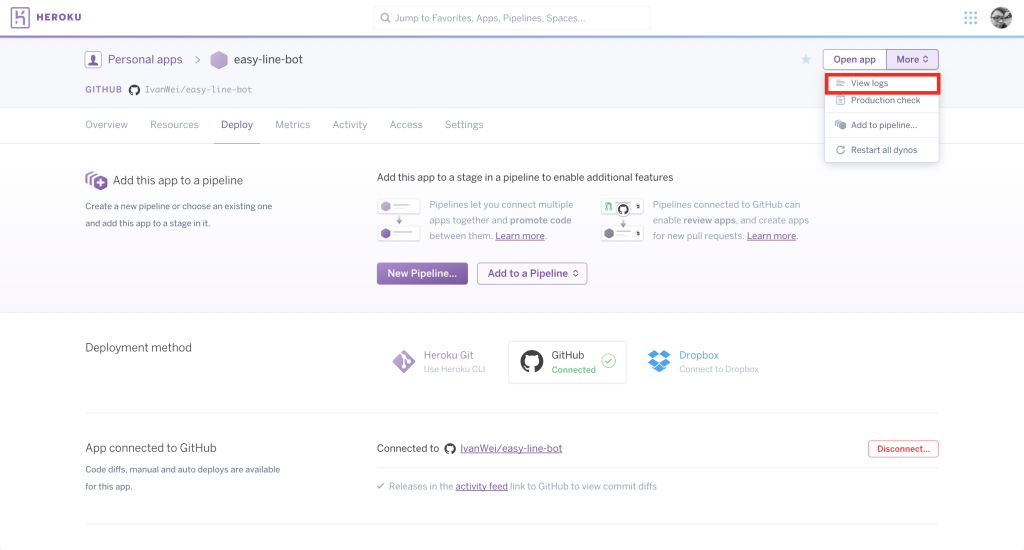Open the user avatar menu
The height and width of the screenshot is (550, 1024).
point(1000,18)
